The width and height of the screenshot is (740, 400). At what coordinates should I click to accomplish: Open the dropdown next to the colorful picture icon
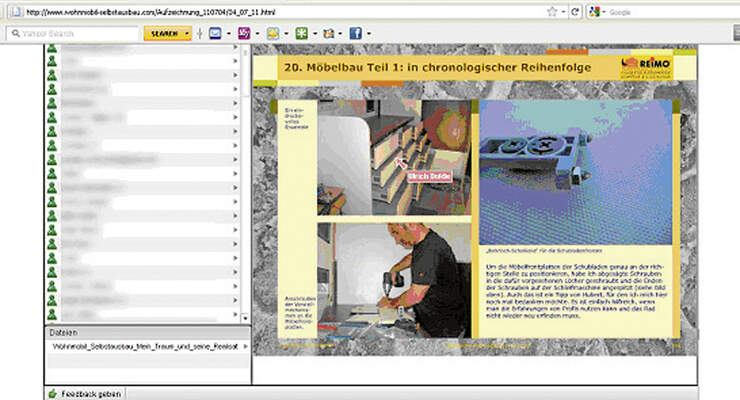[x=340, y=33]
